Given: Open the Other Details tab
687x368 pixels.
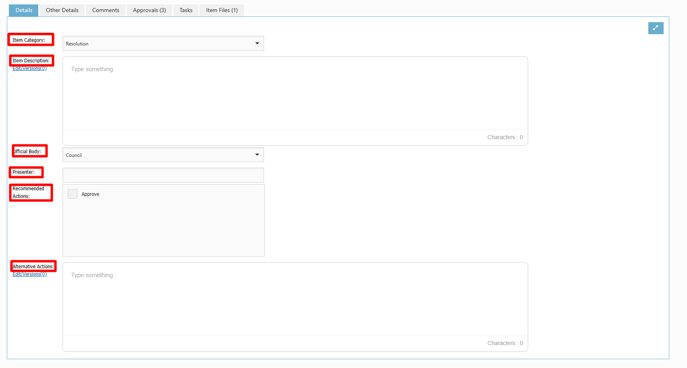Looking at the screenshot, I should [x=62, y=10].
